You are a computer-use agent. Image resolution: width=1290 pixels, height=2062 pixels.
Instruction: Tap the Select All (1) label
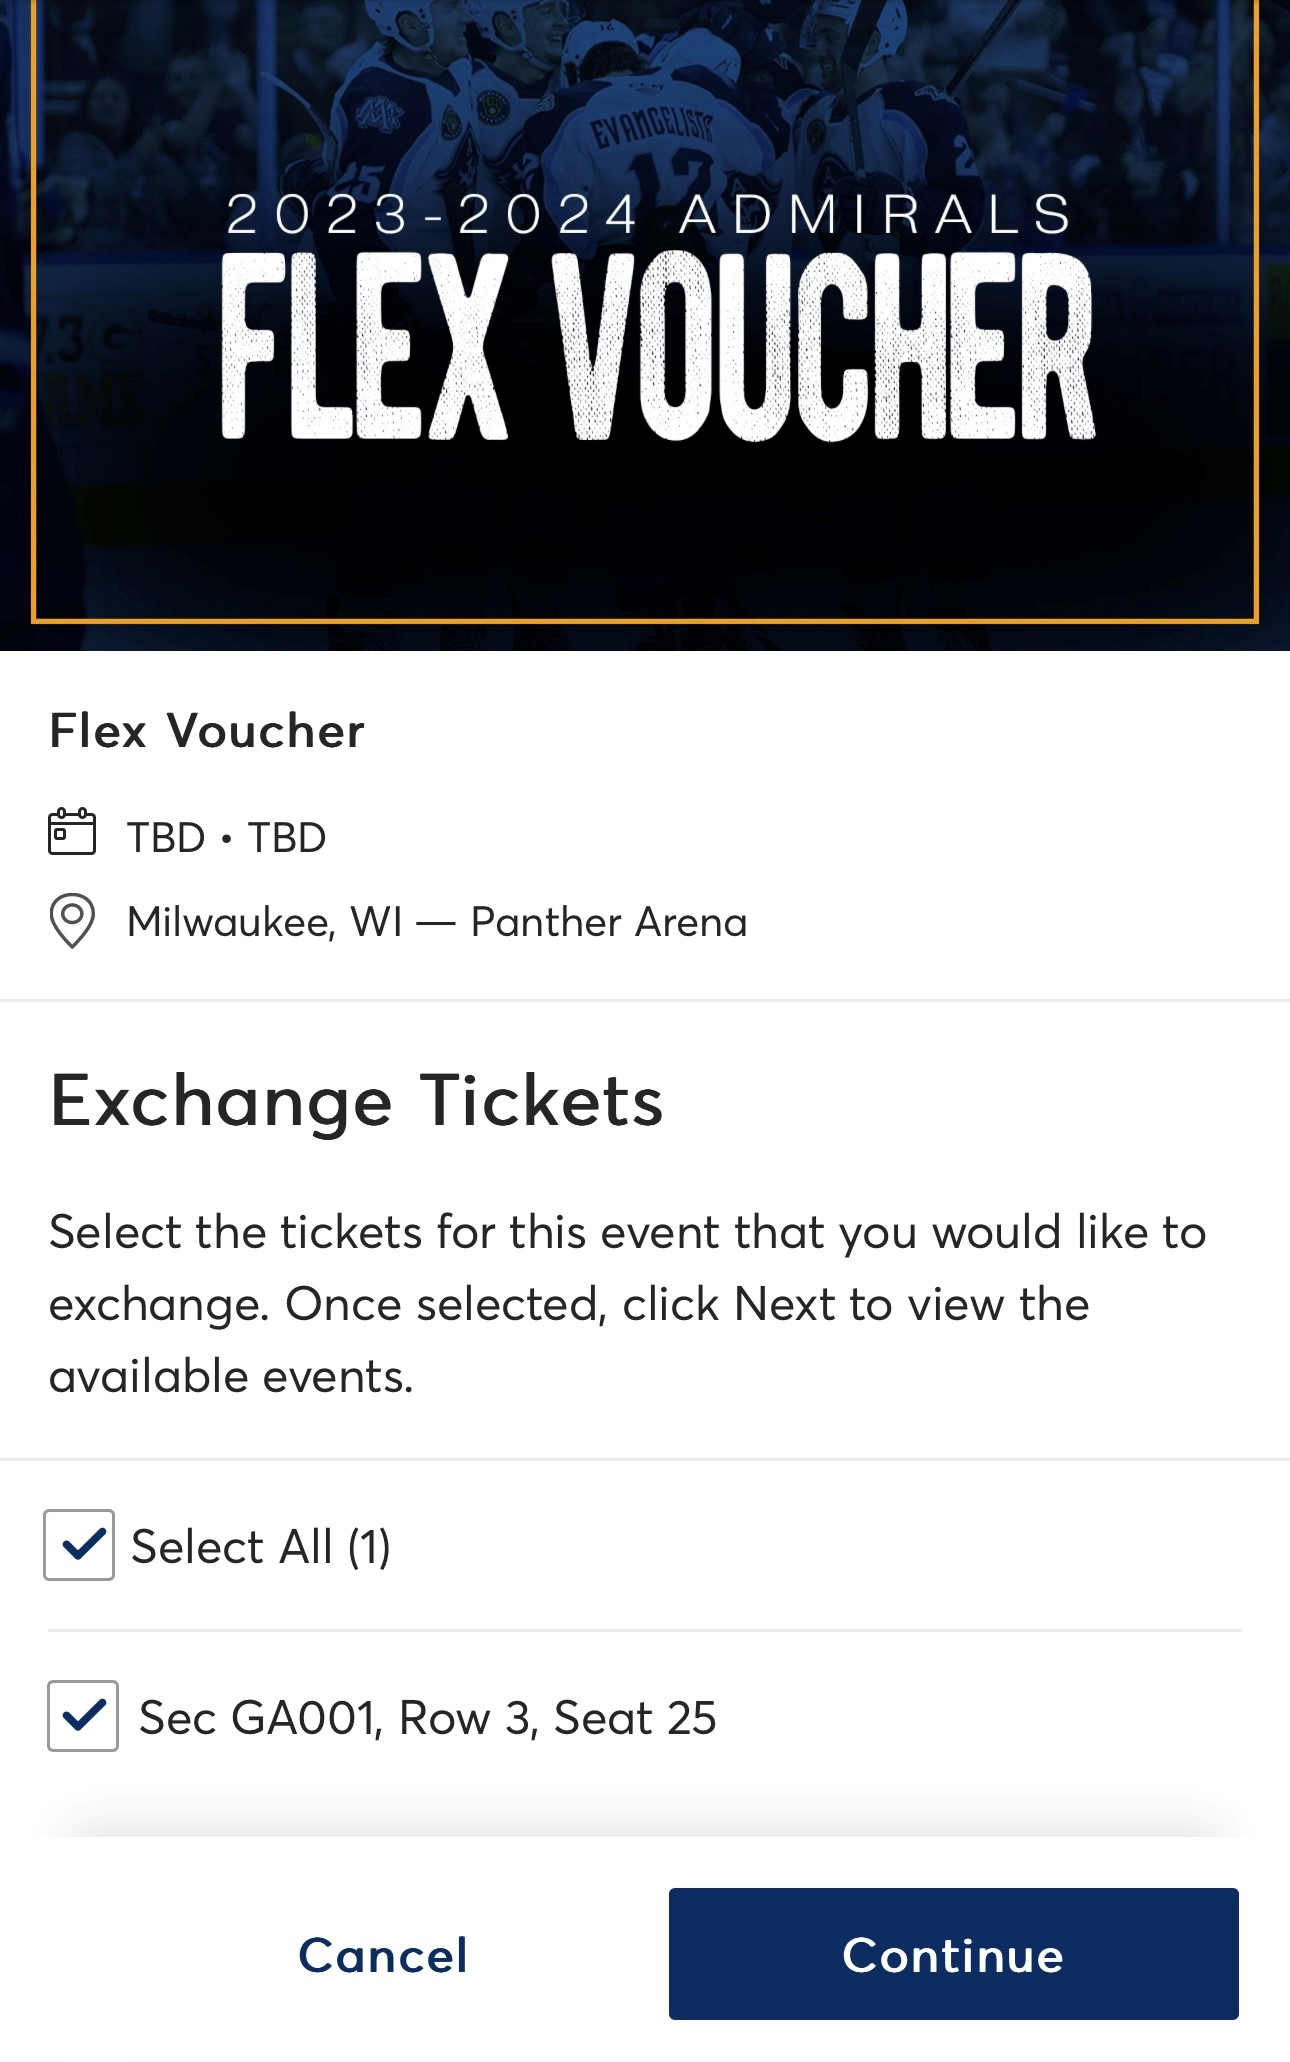pos(261,1547)
